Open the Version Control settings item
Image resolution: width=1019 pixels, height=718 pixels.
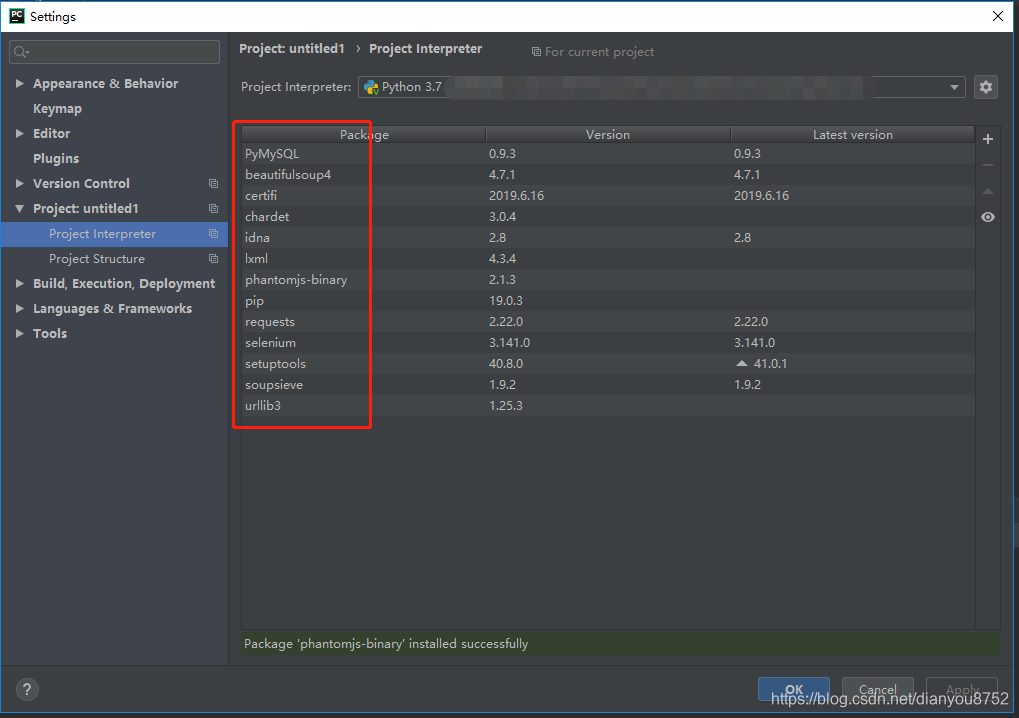click(x=81, y=184)
